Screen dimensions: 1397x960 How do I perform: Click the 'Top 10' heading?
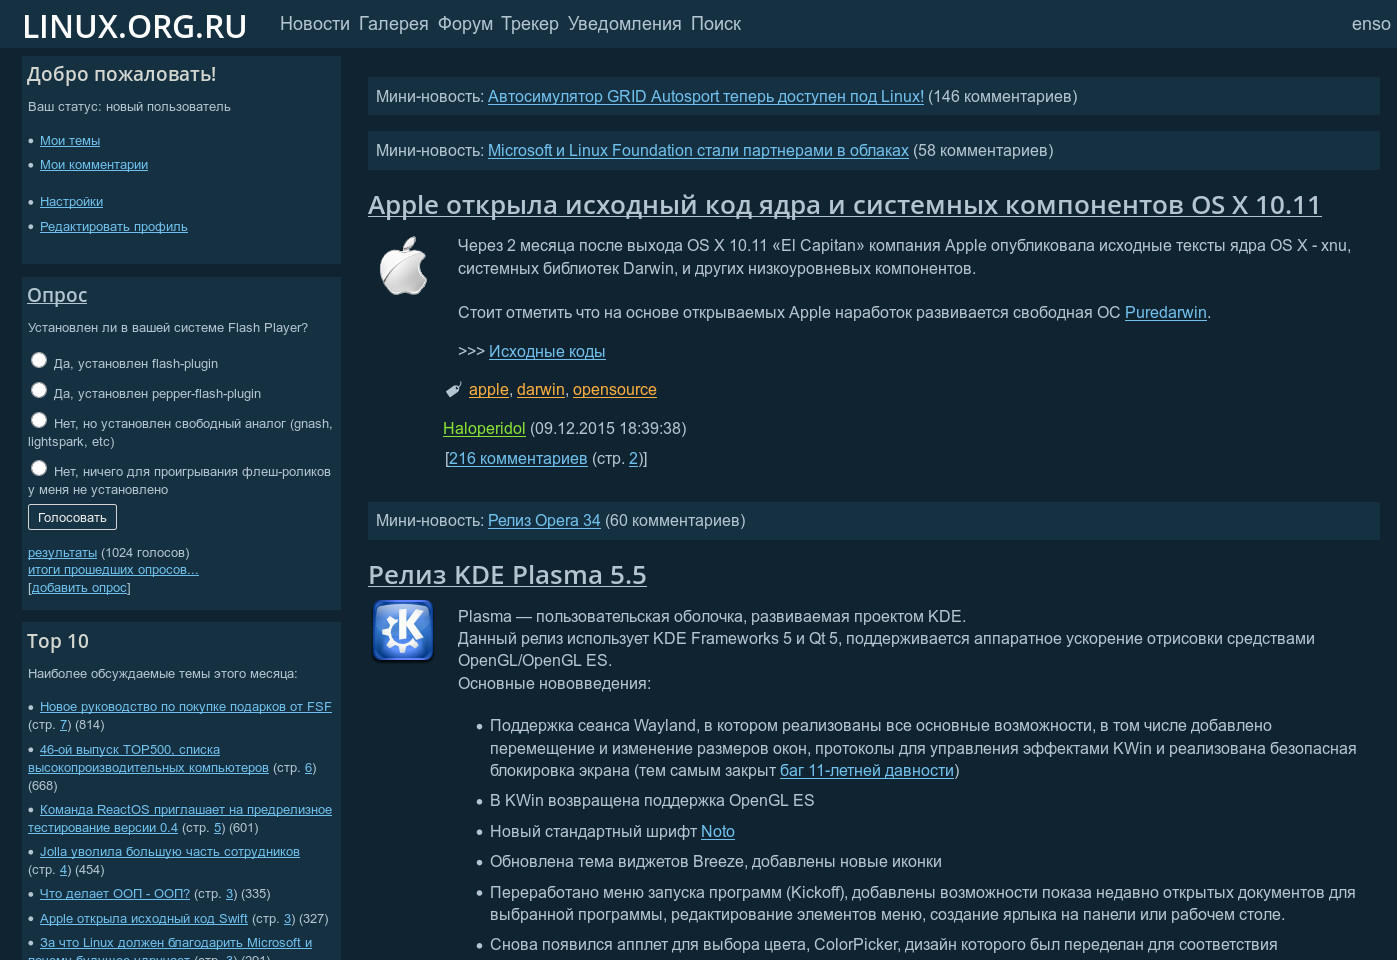tap(58, 641)
